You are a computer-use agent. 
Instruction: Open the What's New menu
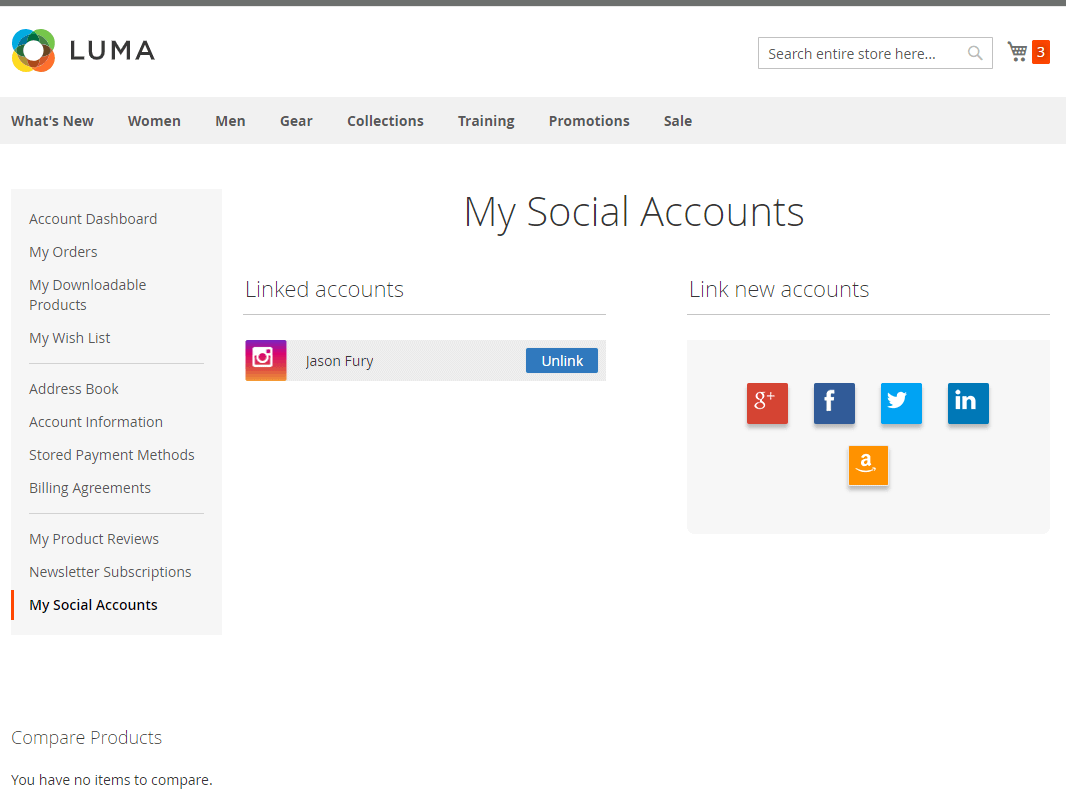click(52, 121)
